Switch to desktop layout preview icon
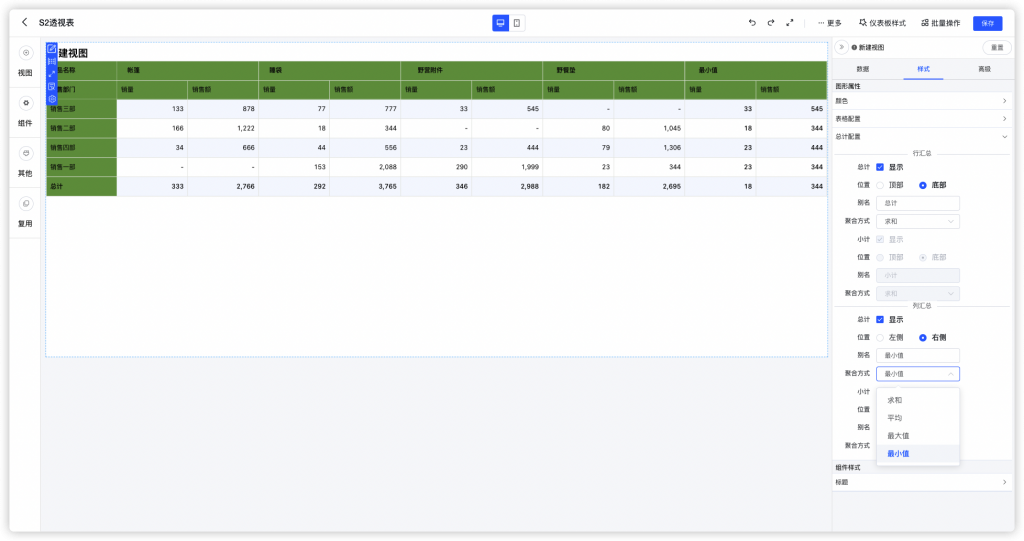This screenshot has width=1024, height=541. tap(500, 23)
